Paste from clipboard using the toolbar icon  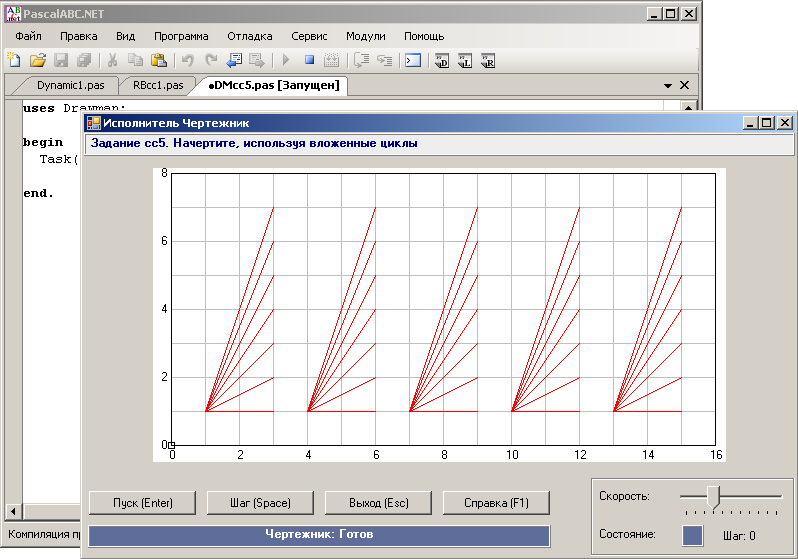coord(159,60)
